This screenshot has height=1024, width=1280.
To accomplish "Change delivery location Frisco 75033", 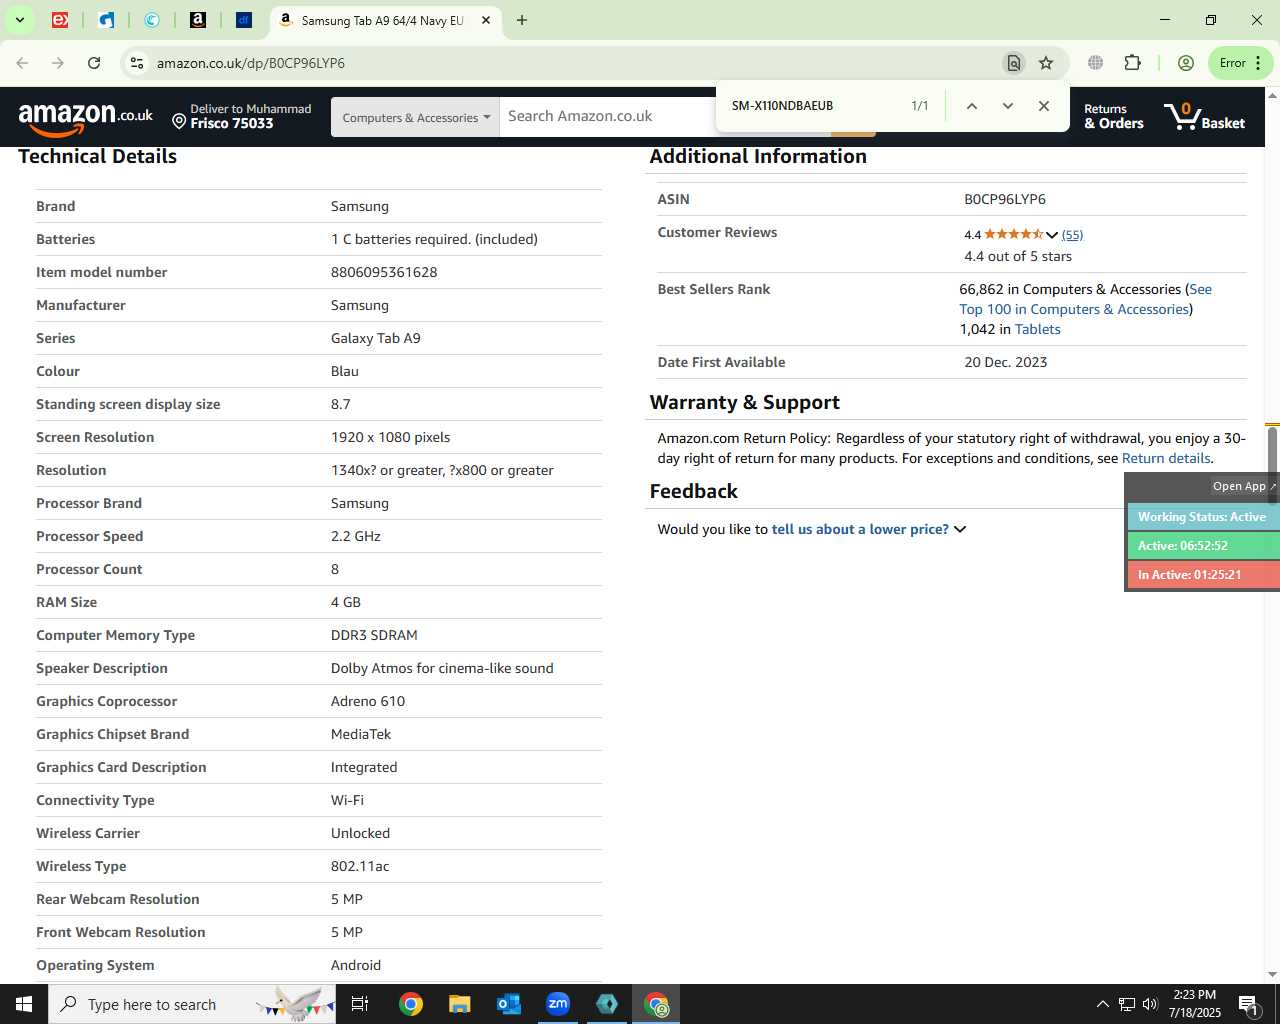I will click(241, 116).
